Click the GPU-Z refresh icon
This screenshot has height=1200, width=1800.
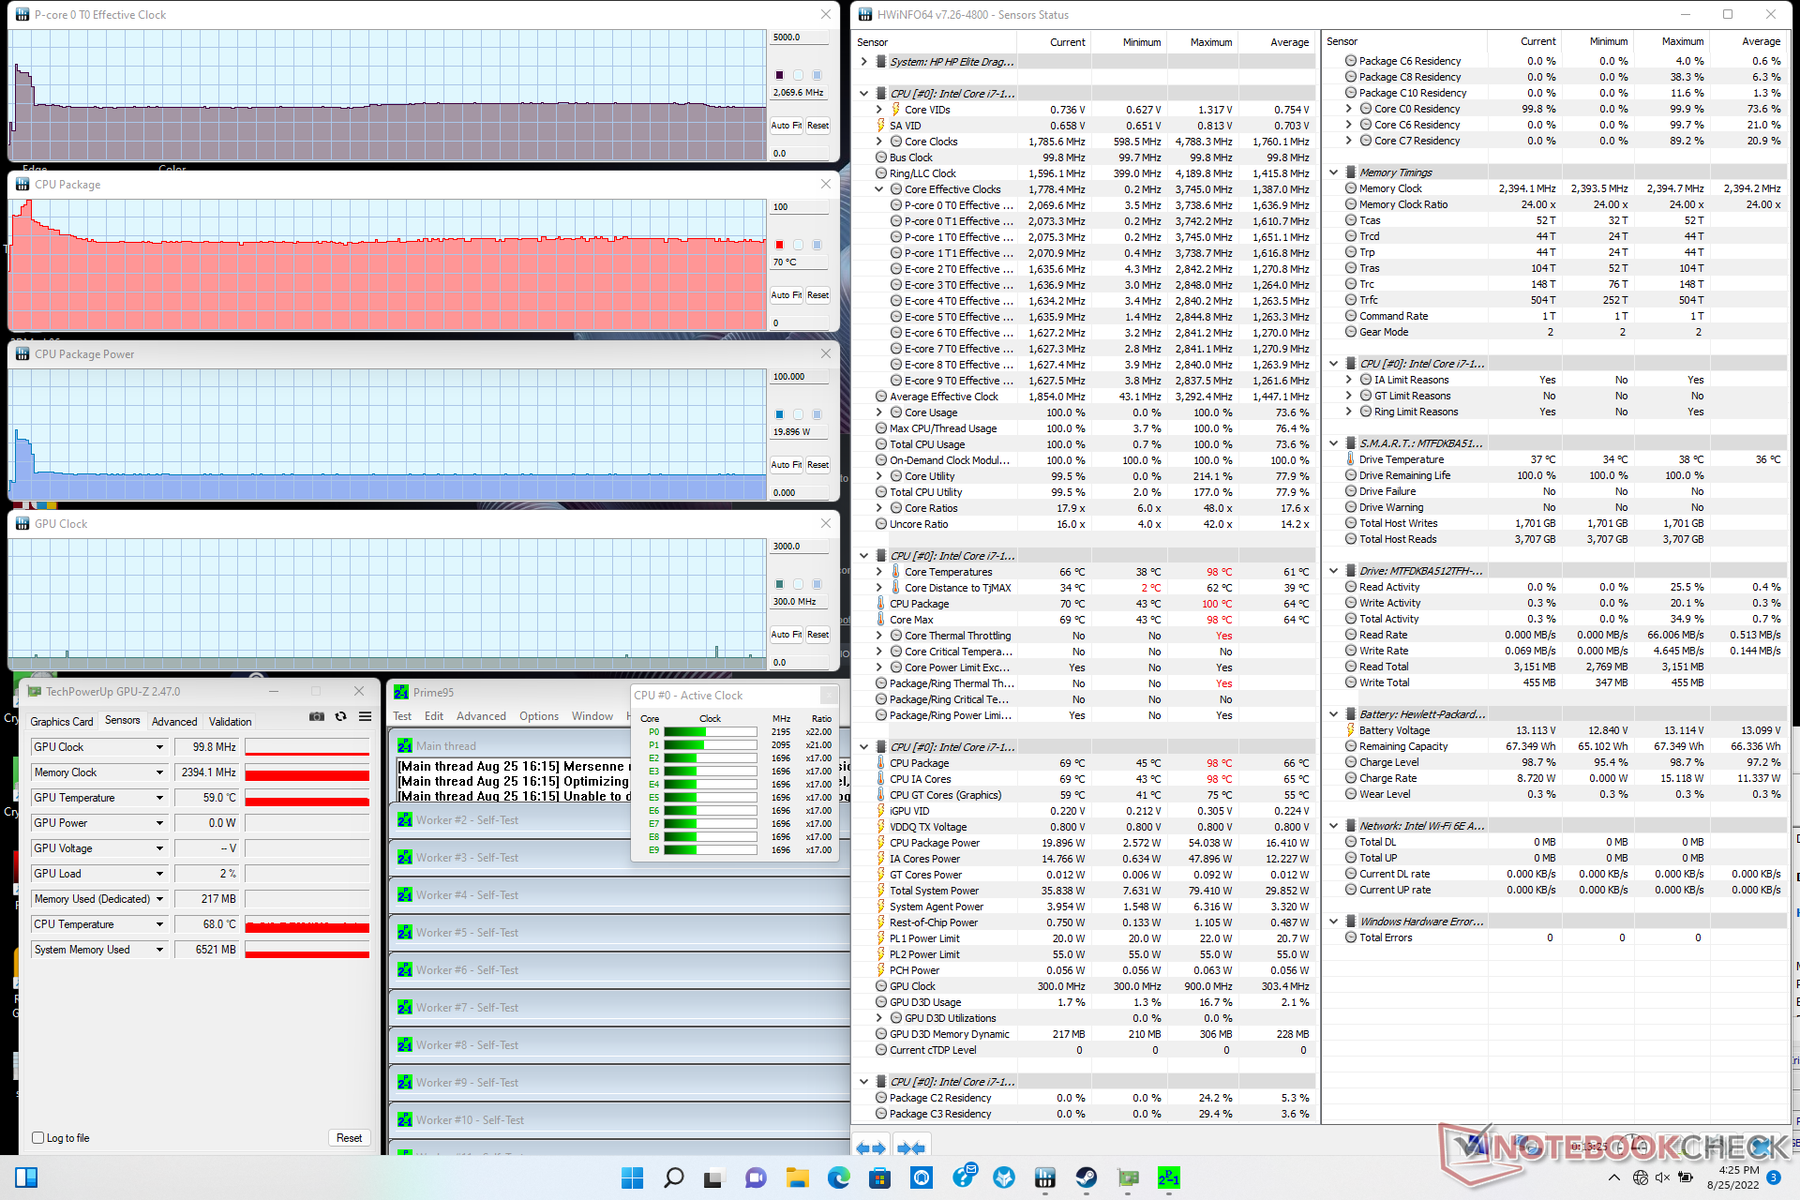pos(341,717)
